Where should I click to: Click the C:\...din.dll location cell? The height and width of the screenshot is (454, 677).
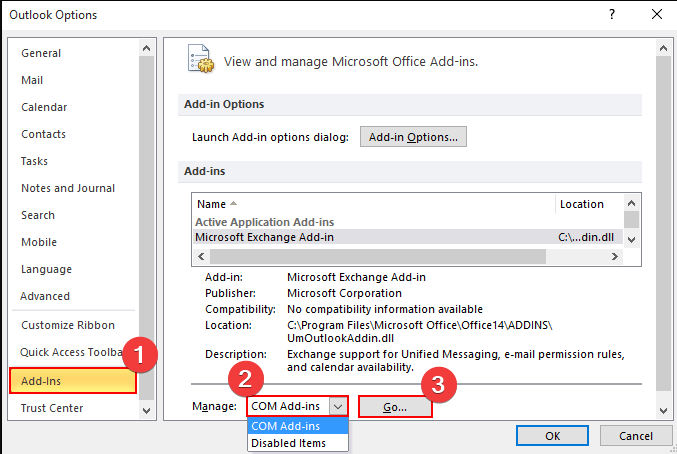pos(586,237)
